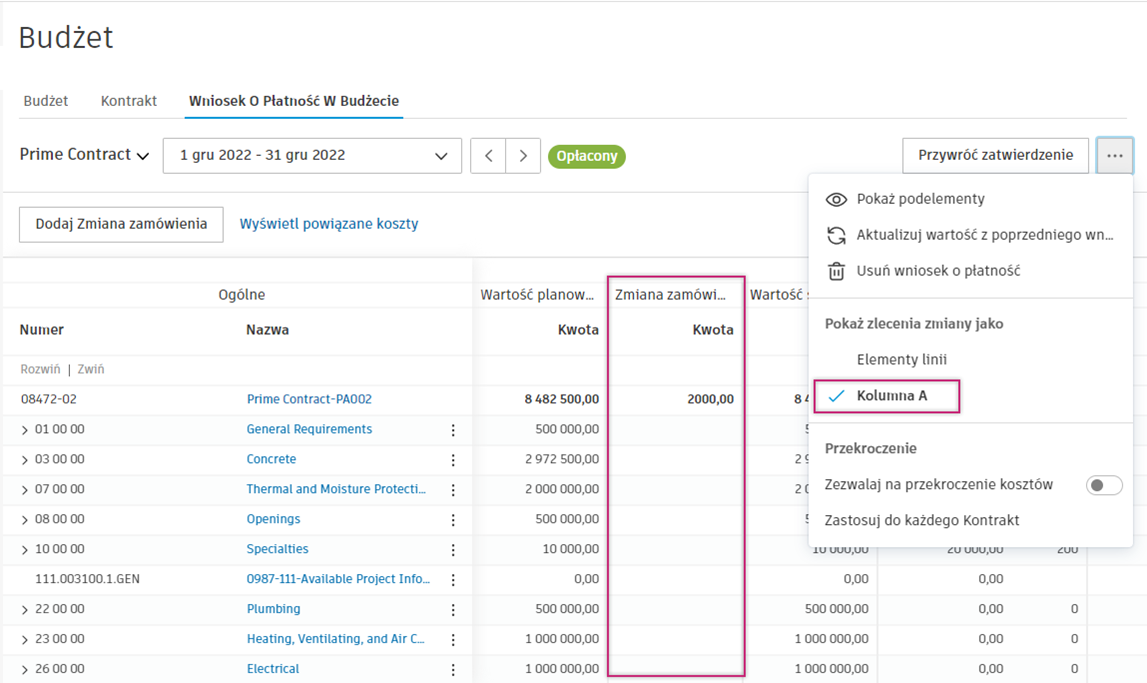This screenshot has height=683, width=1147.
Task: Open row menu for General Requirements
Action: [453, 430]
